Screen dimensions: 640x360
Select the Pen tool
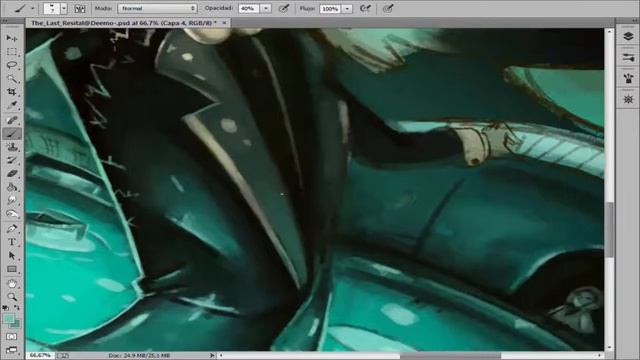(x=11, y=229)
